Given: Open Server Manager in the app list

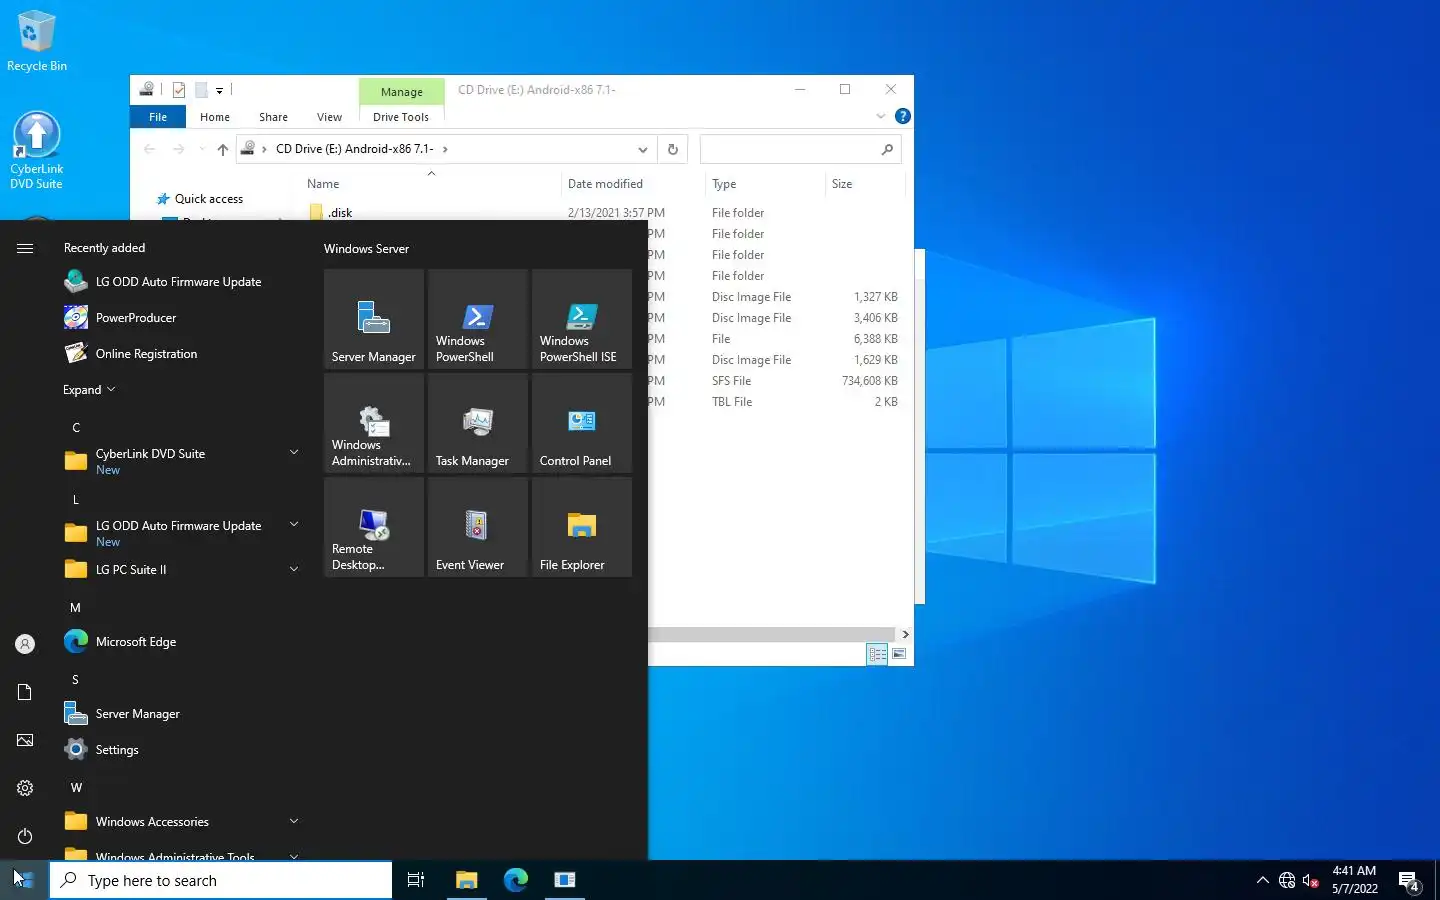Looking at the screenshot, I should coord(180,714).
